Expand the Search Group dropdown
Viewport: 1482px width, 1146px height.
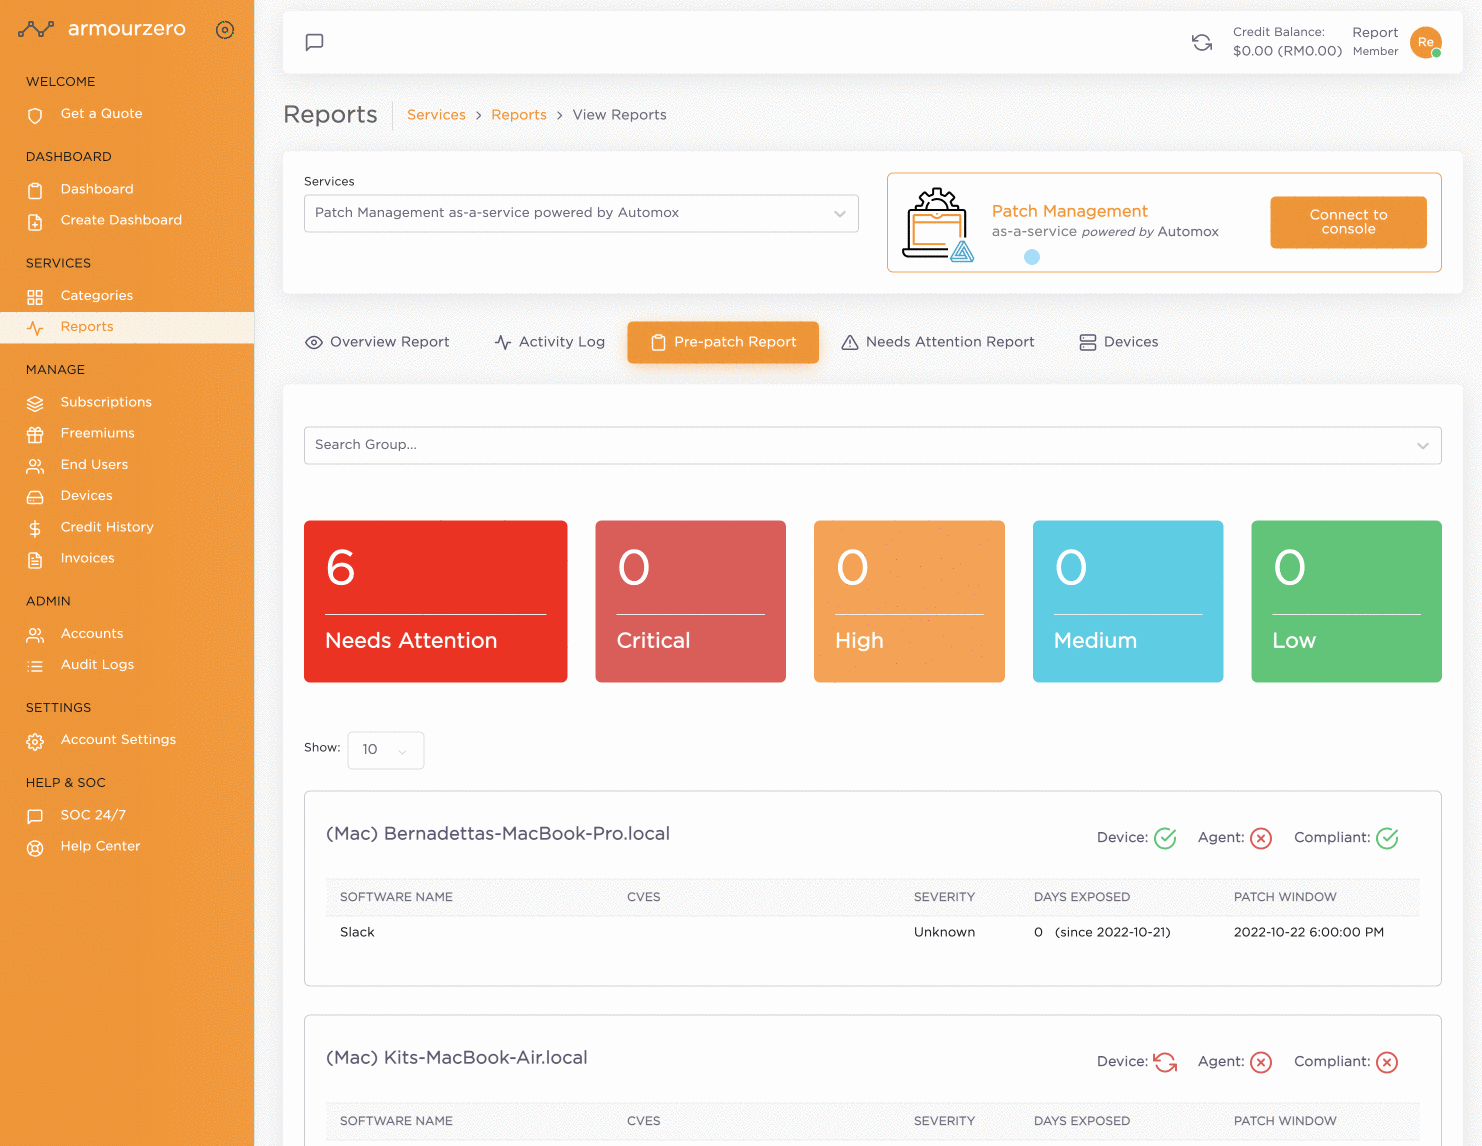(872, 445)
